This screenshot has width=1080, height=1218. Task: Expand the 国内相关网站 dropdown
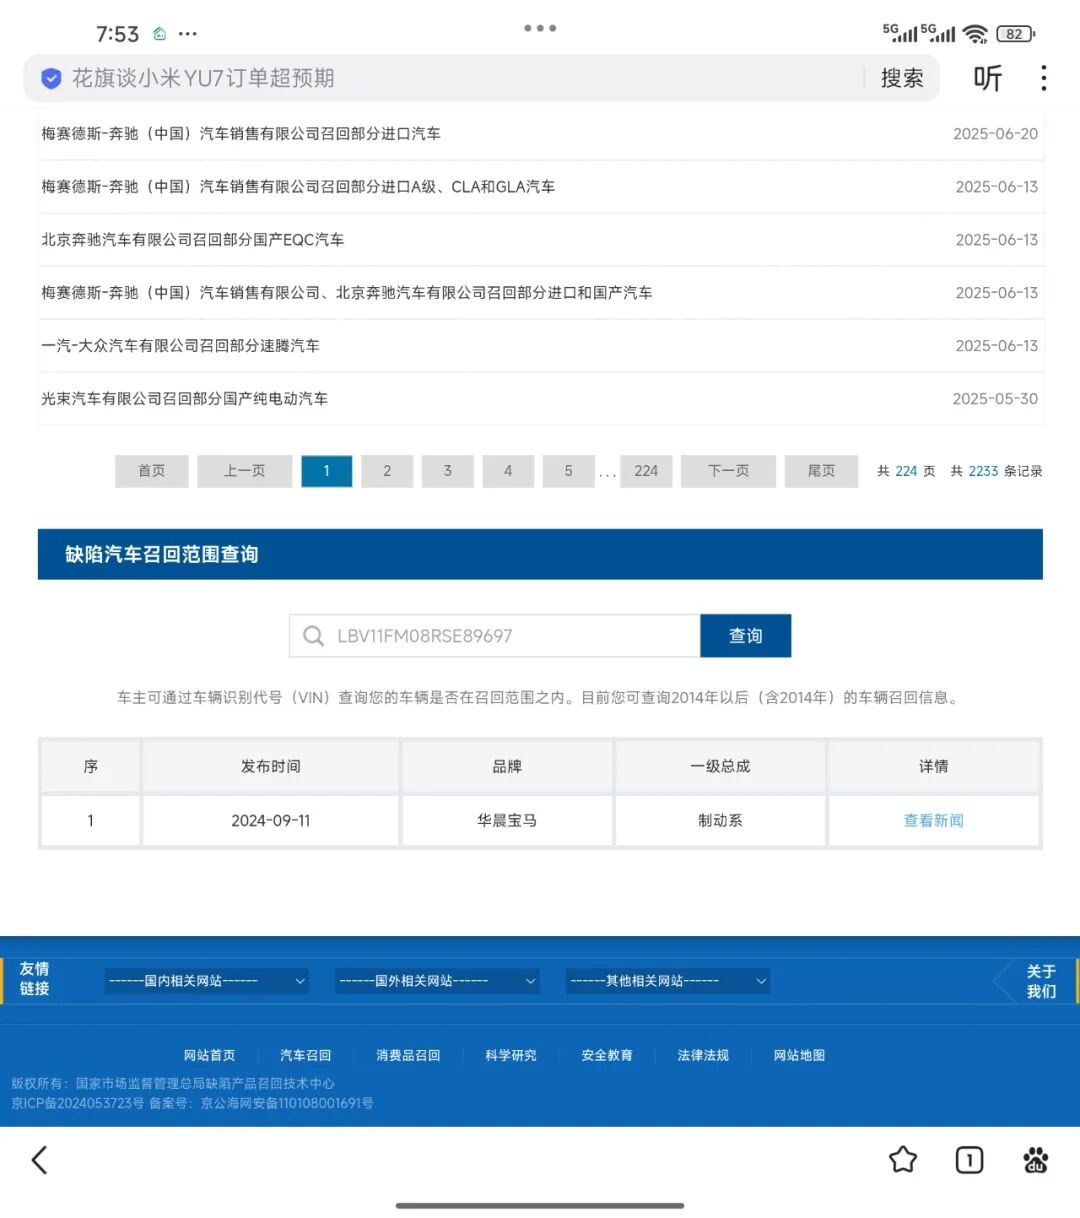[207, 981]
